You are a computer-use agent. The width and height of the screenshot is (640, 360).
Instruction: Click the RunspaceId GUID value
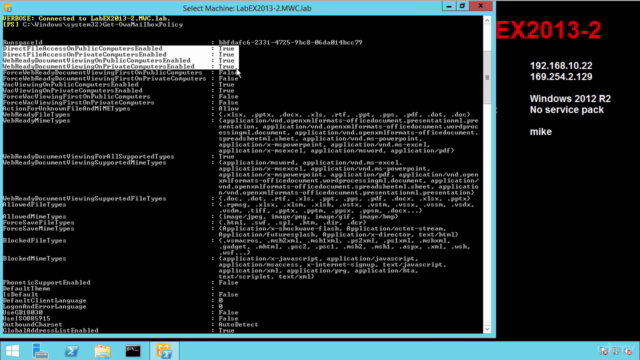click(290, 42)
